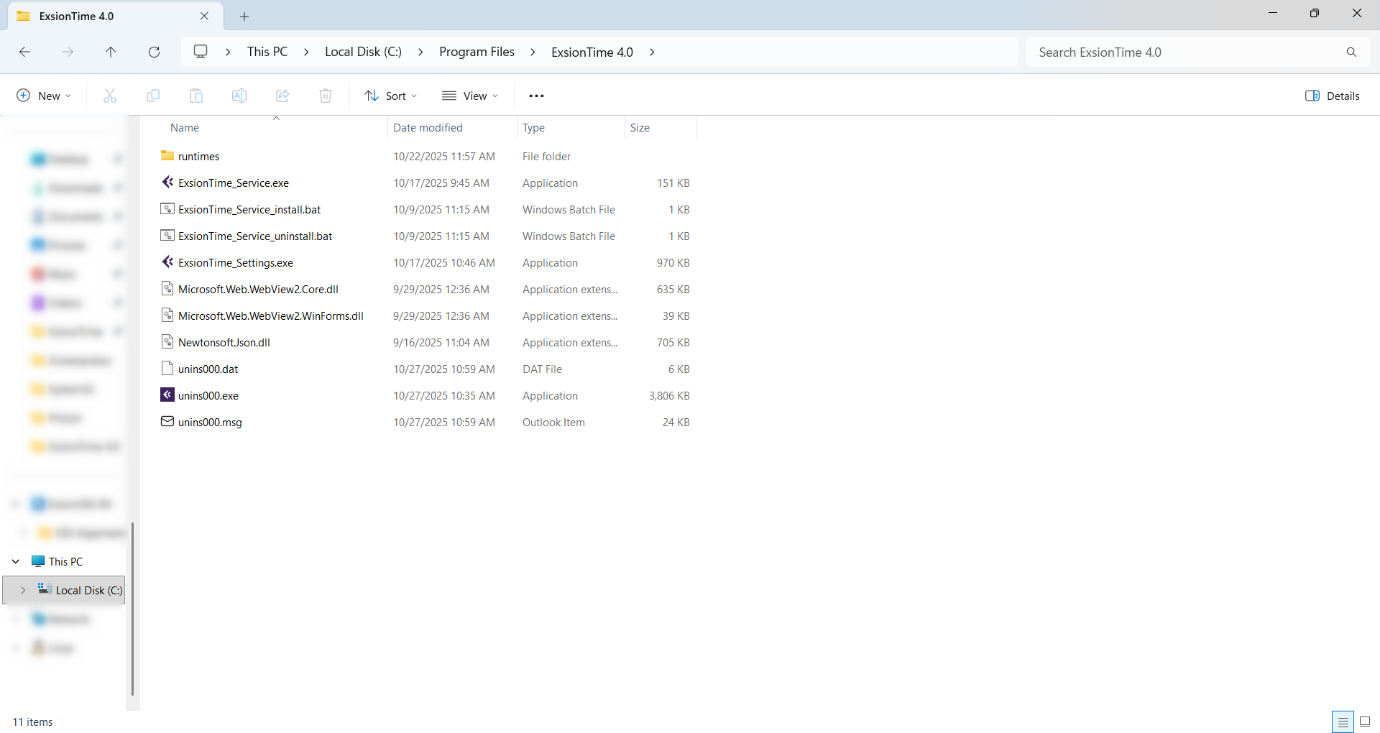Click the Share icon in toolbar
The width and height of the screenshot is (1380, 733).
282,96
